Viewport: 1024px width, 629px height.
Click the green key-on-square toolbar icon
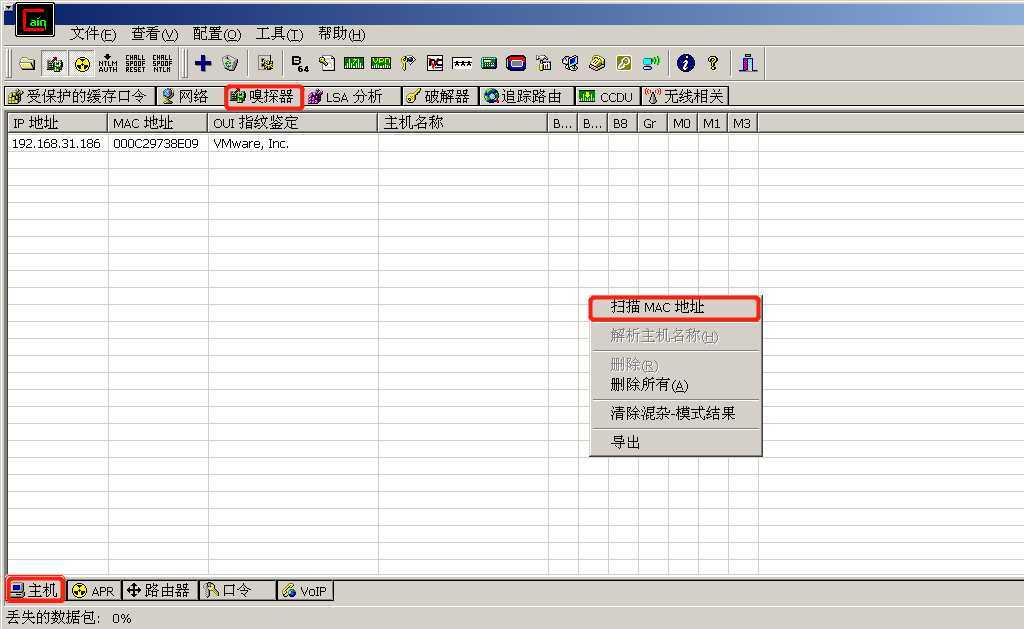[x=624, y=63]
